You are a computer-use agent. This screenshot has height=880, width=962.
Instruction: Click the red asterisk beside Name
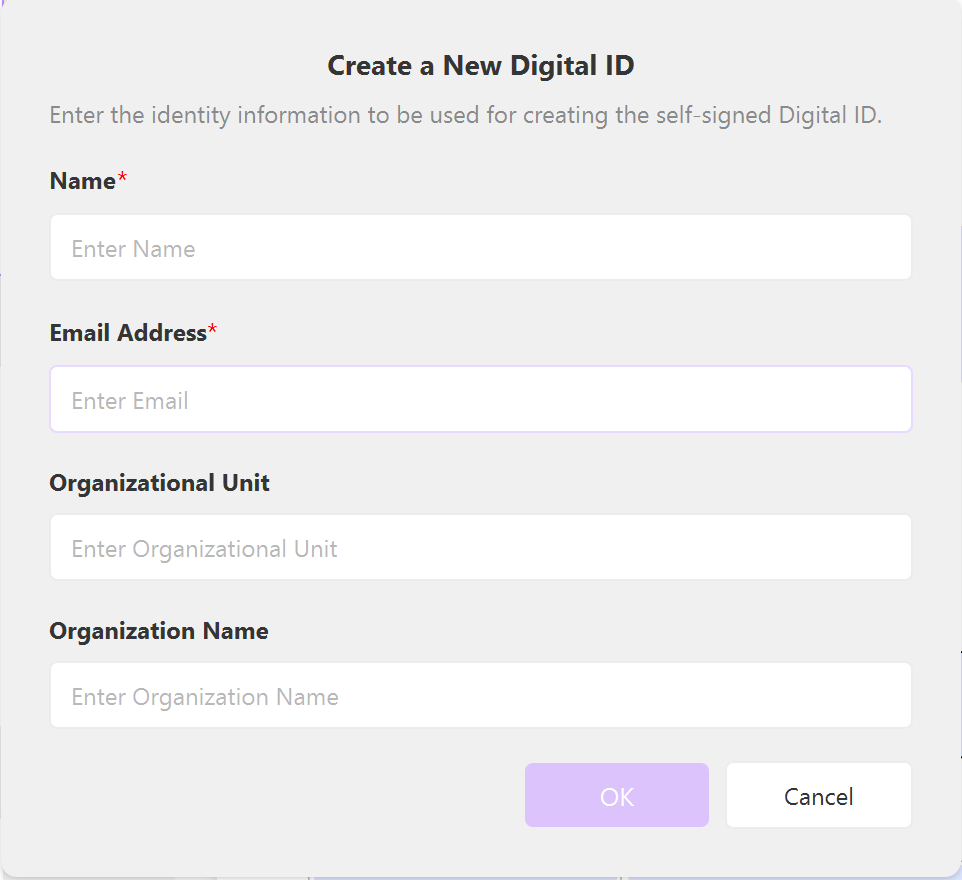(123, 179)
